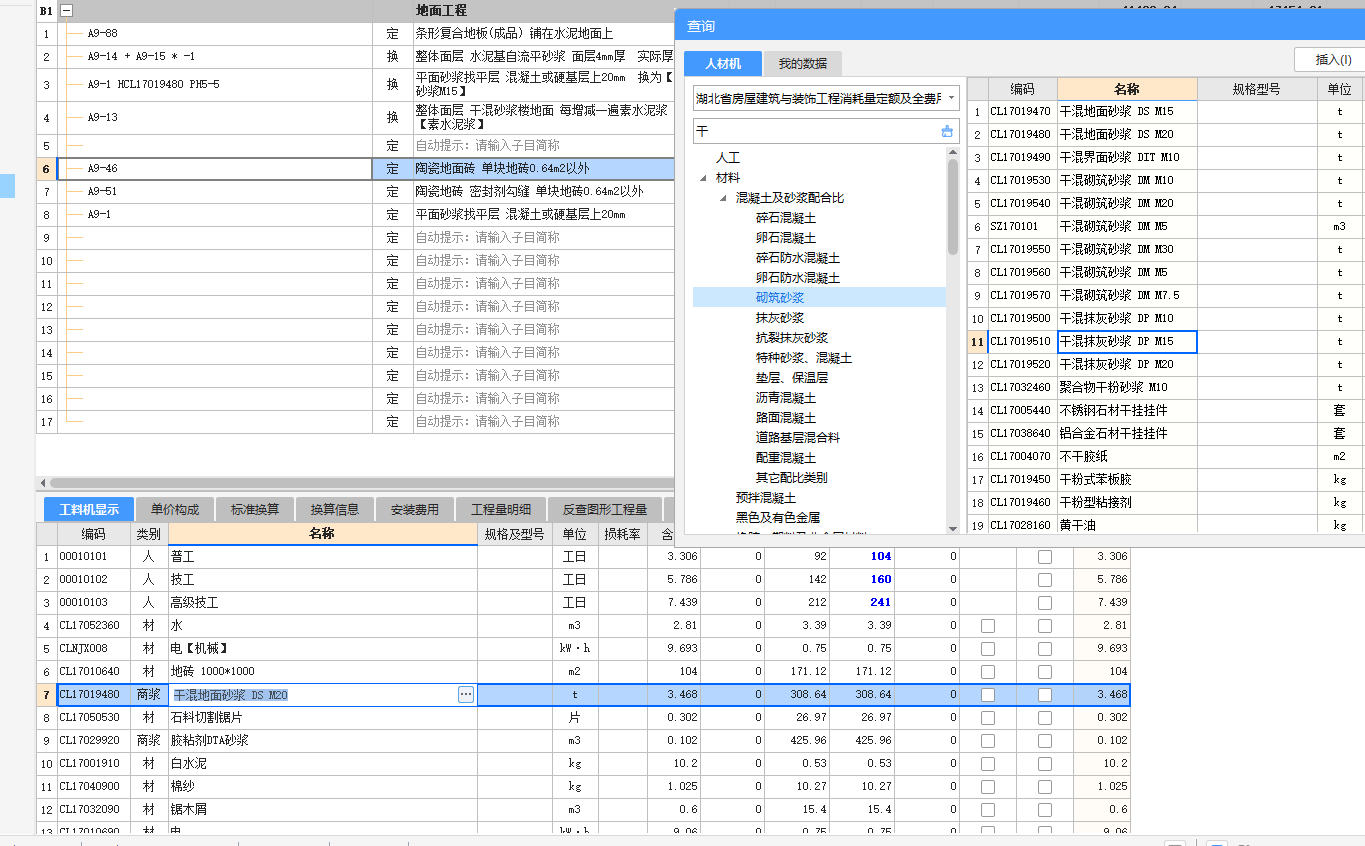Select the 抹灰砂浆 tree category

[780, 318]
